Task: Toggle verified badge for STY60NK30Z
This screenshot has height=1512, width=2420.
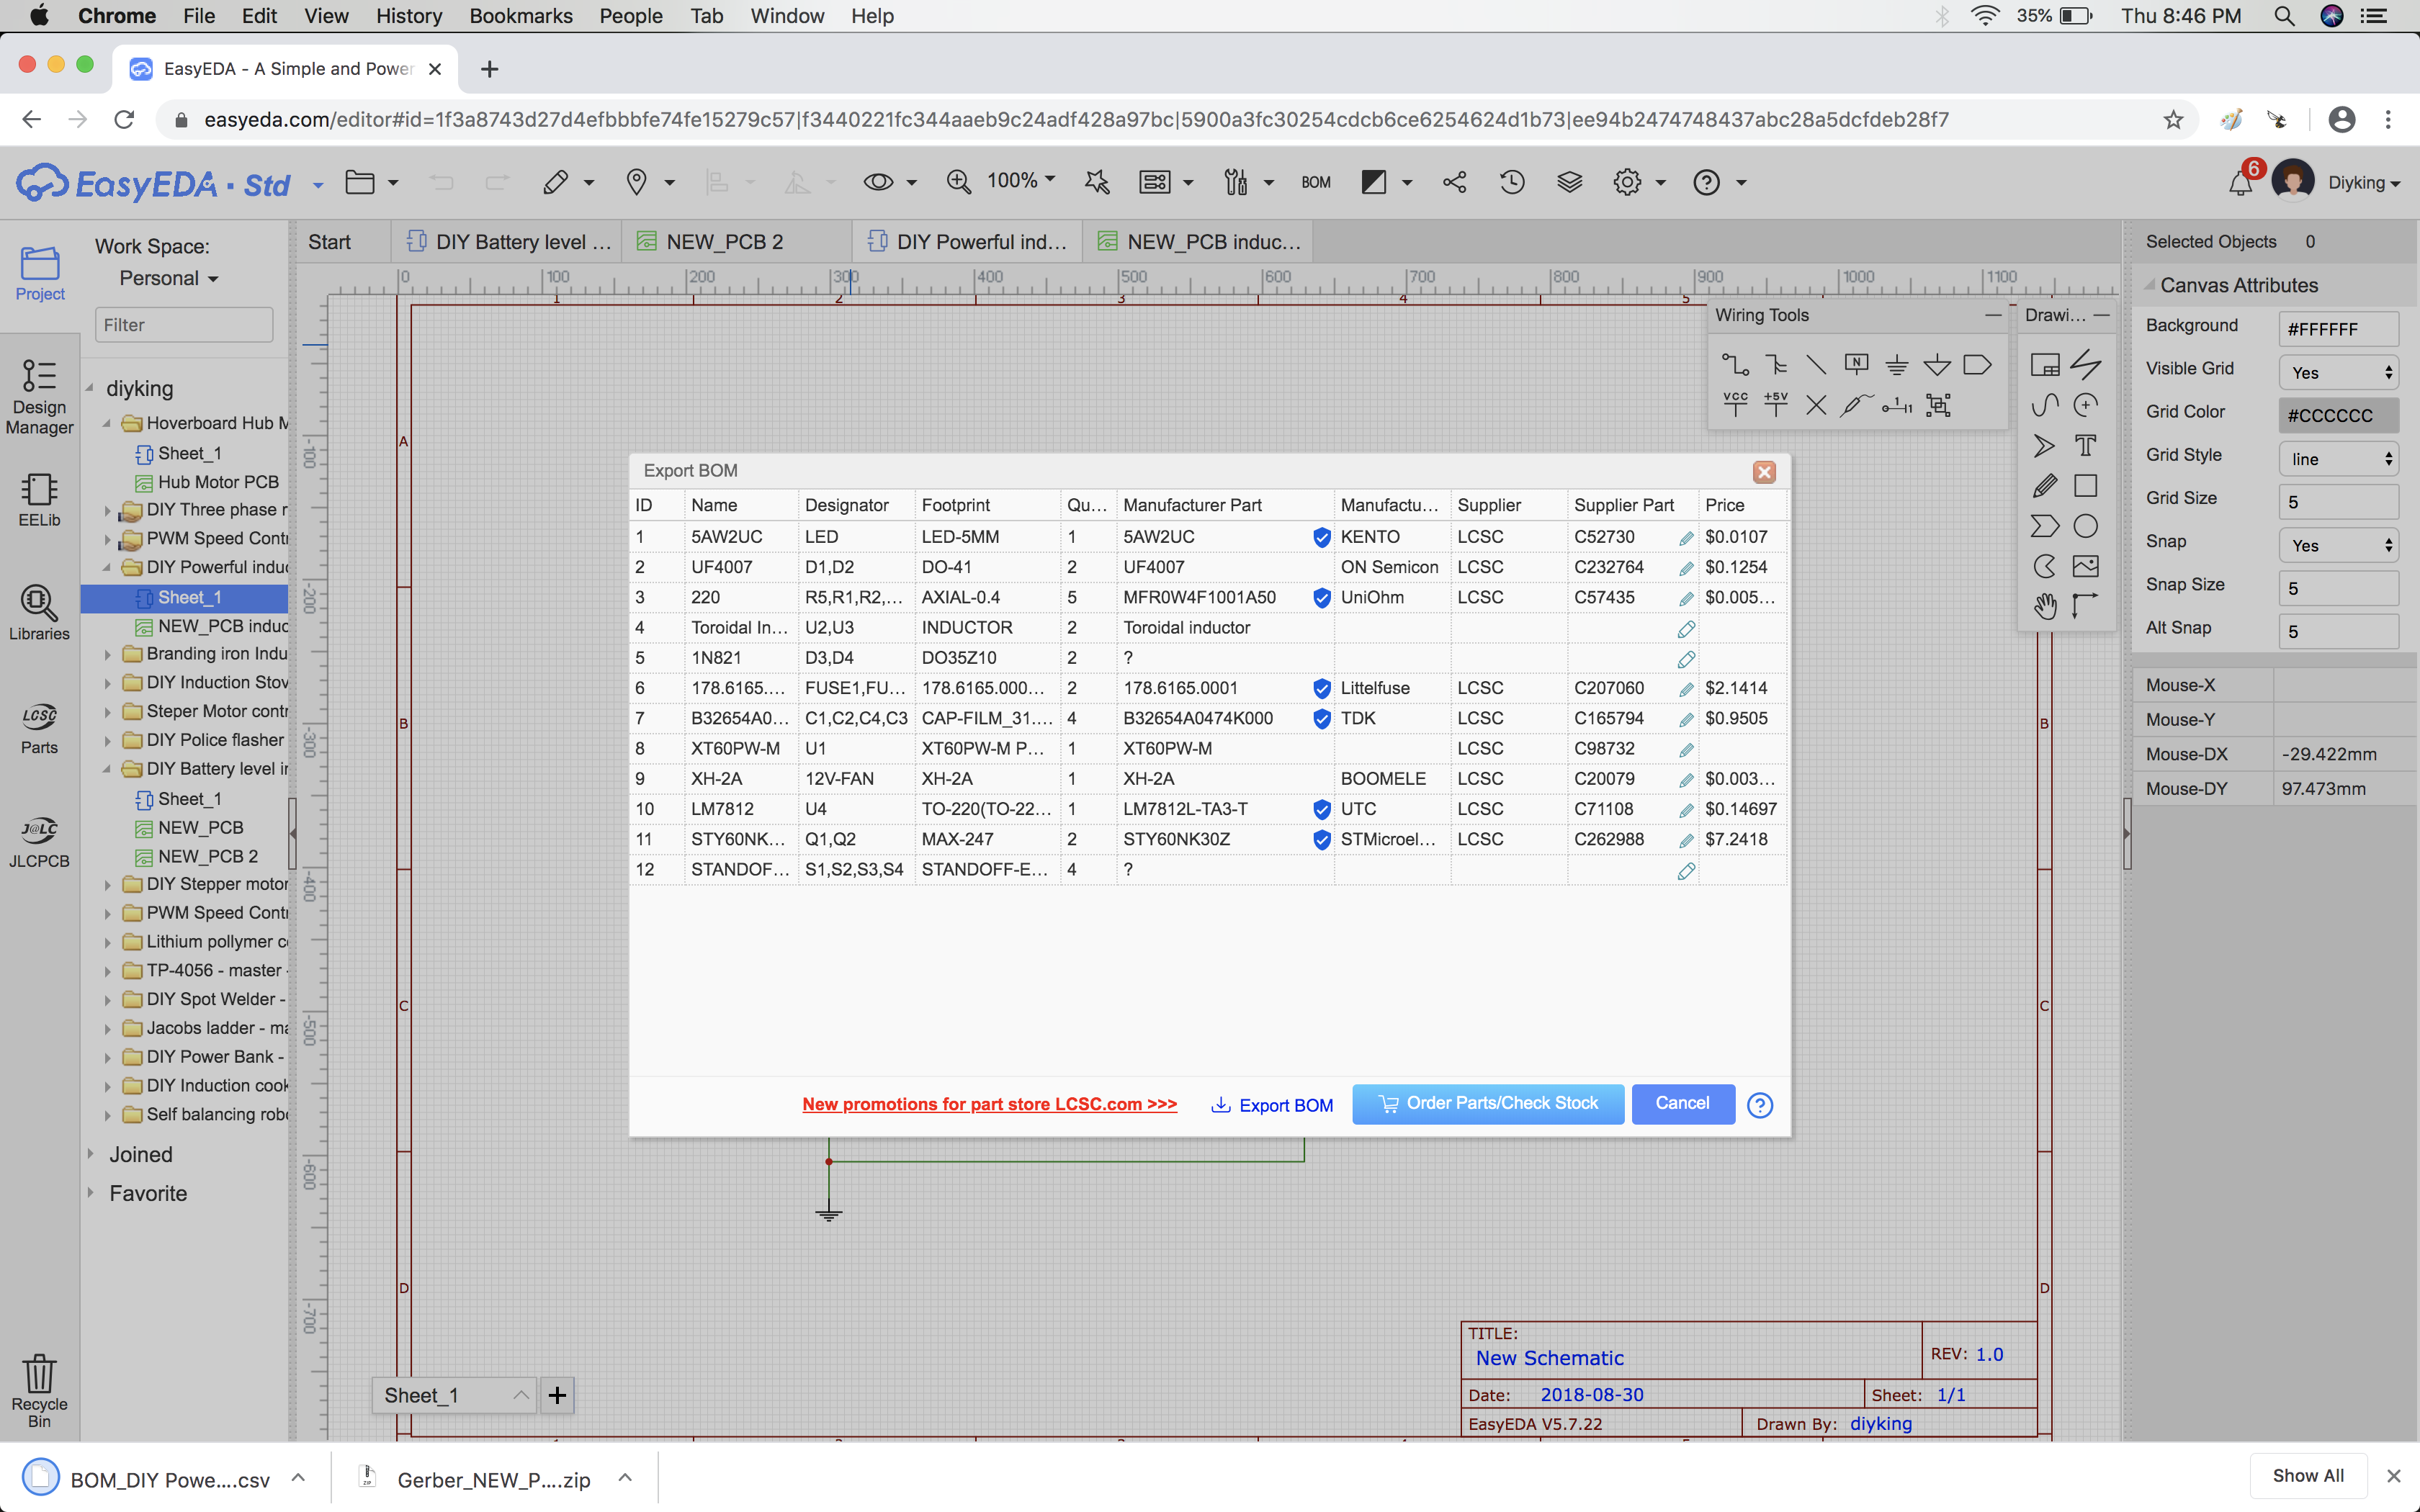Action: click(x=1321, y=840)
